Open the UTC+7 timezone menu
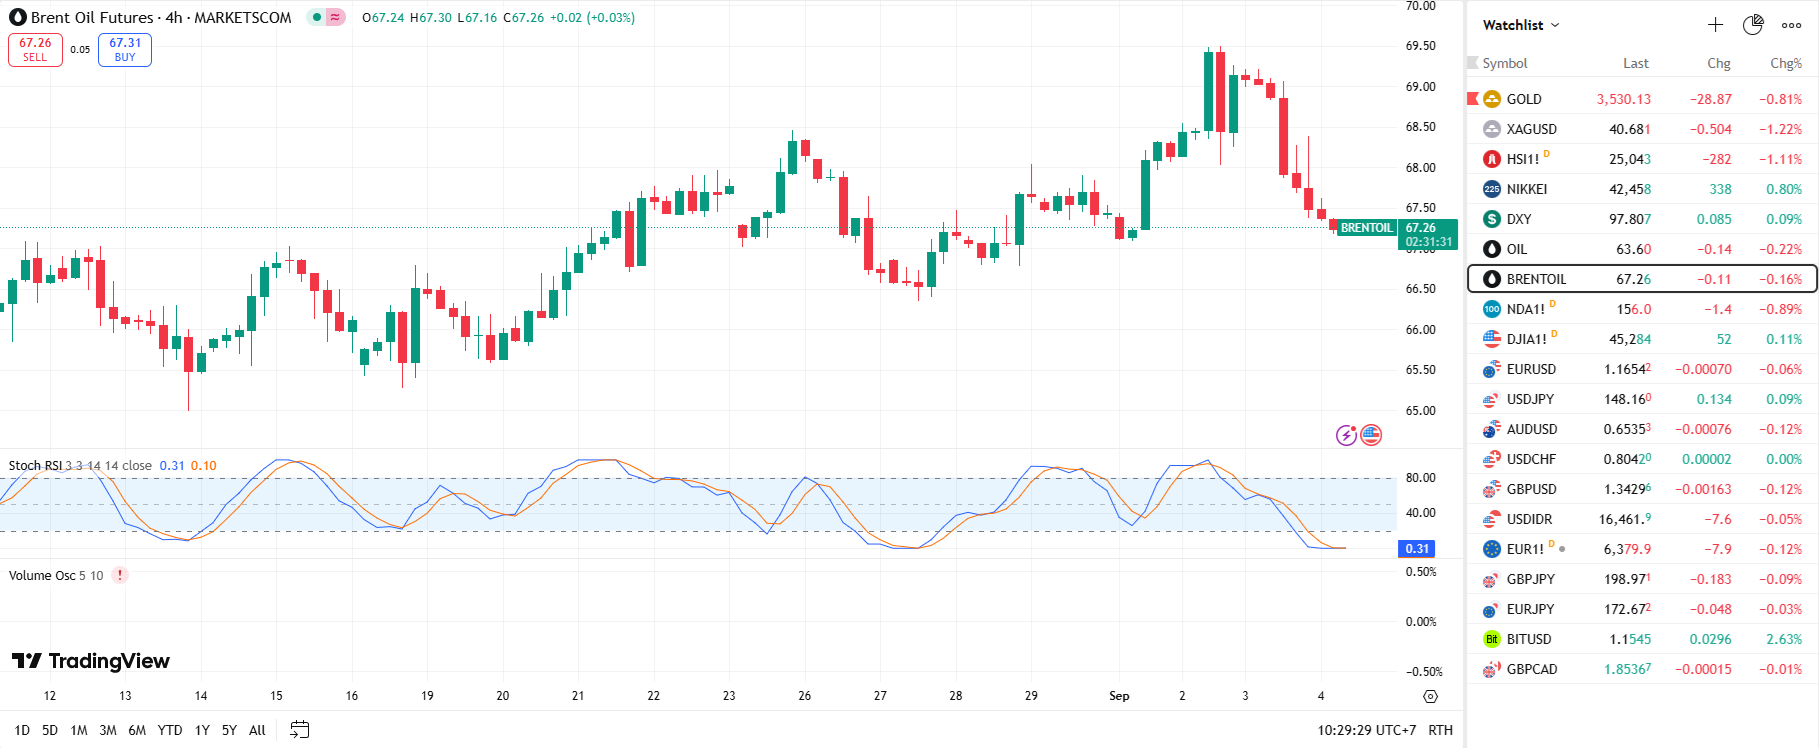This screenshot has width=1819, height=748. tap(1366, 730)
